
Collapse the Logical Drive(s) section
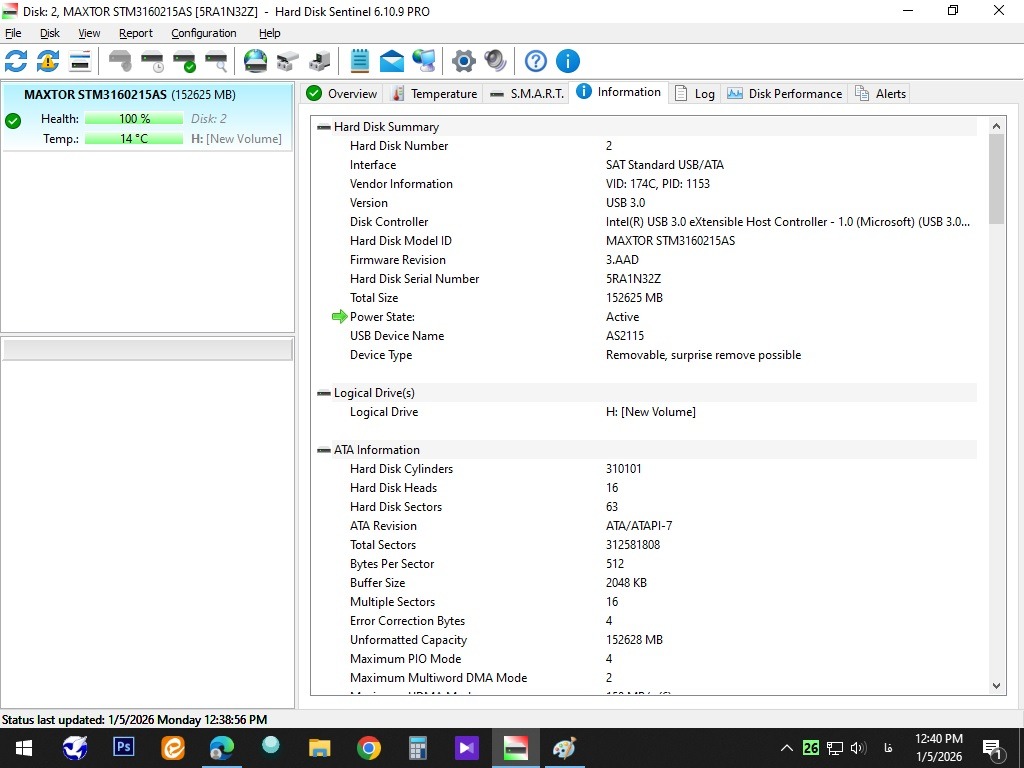pos(323,393)
